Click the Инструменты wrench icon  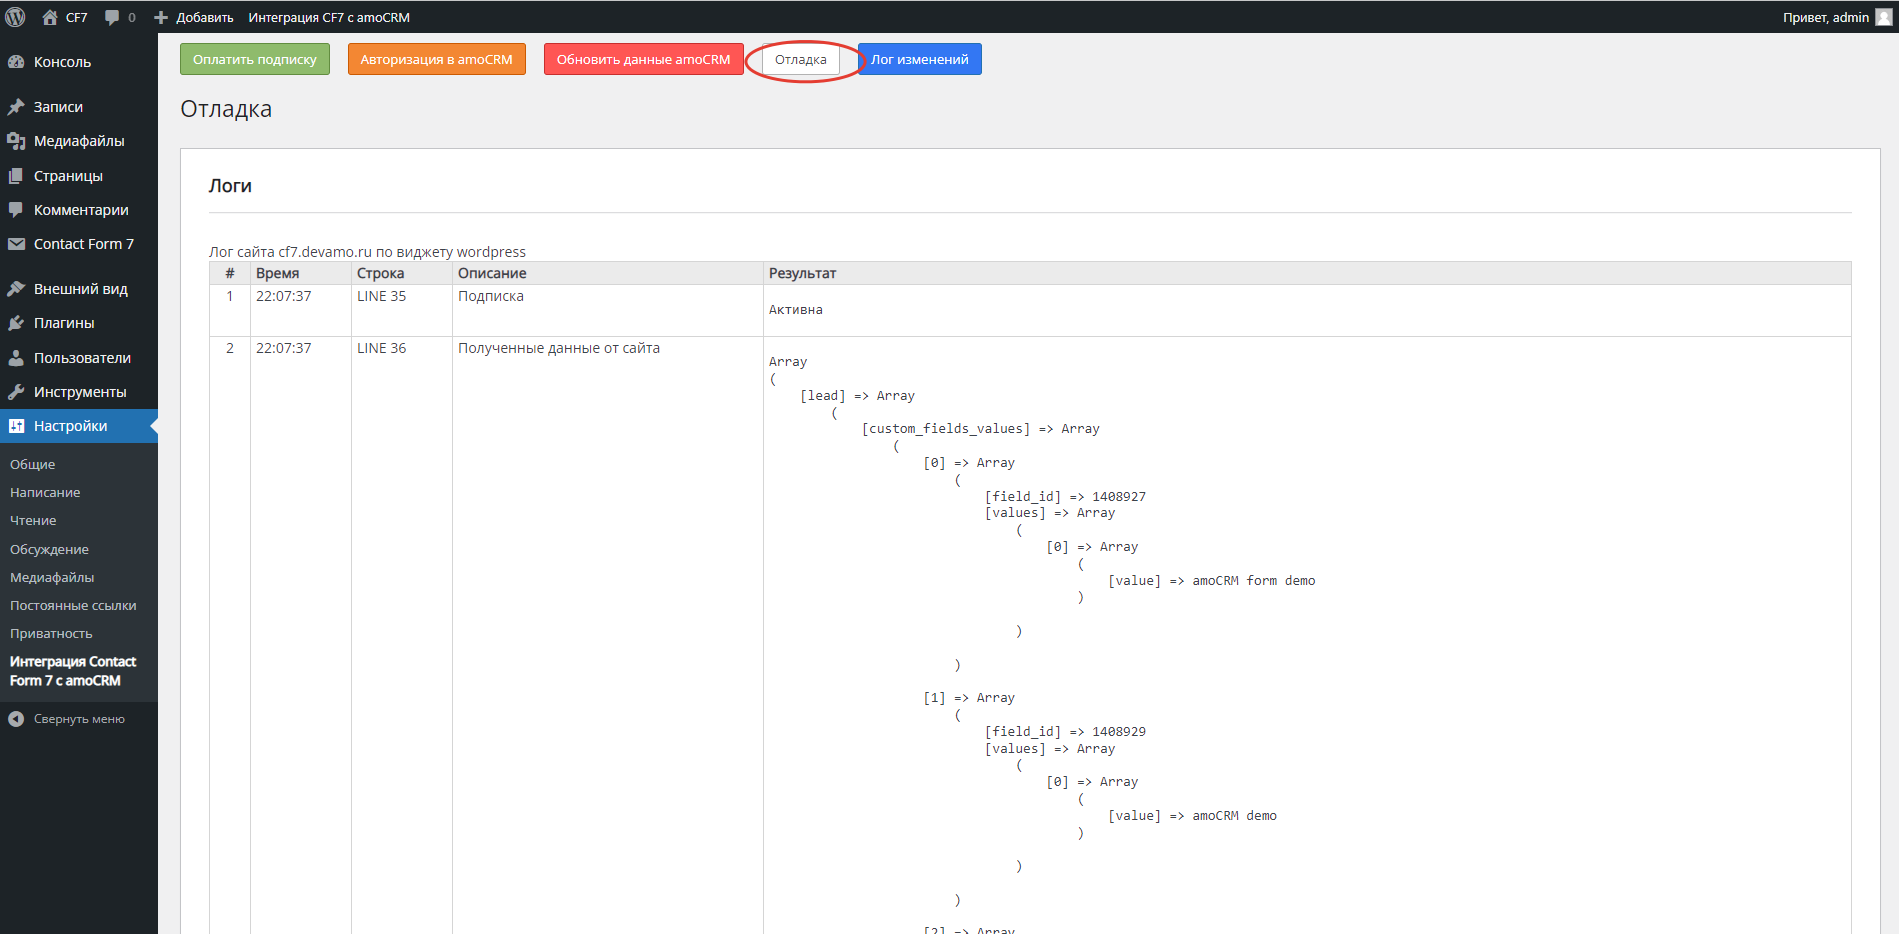point(16,392)
